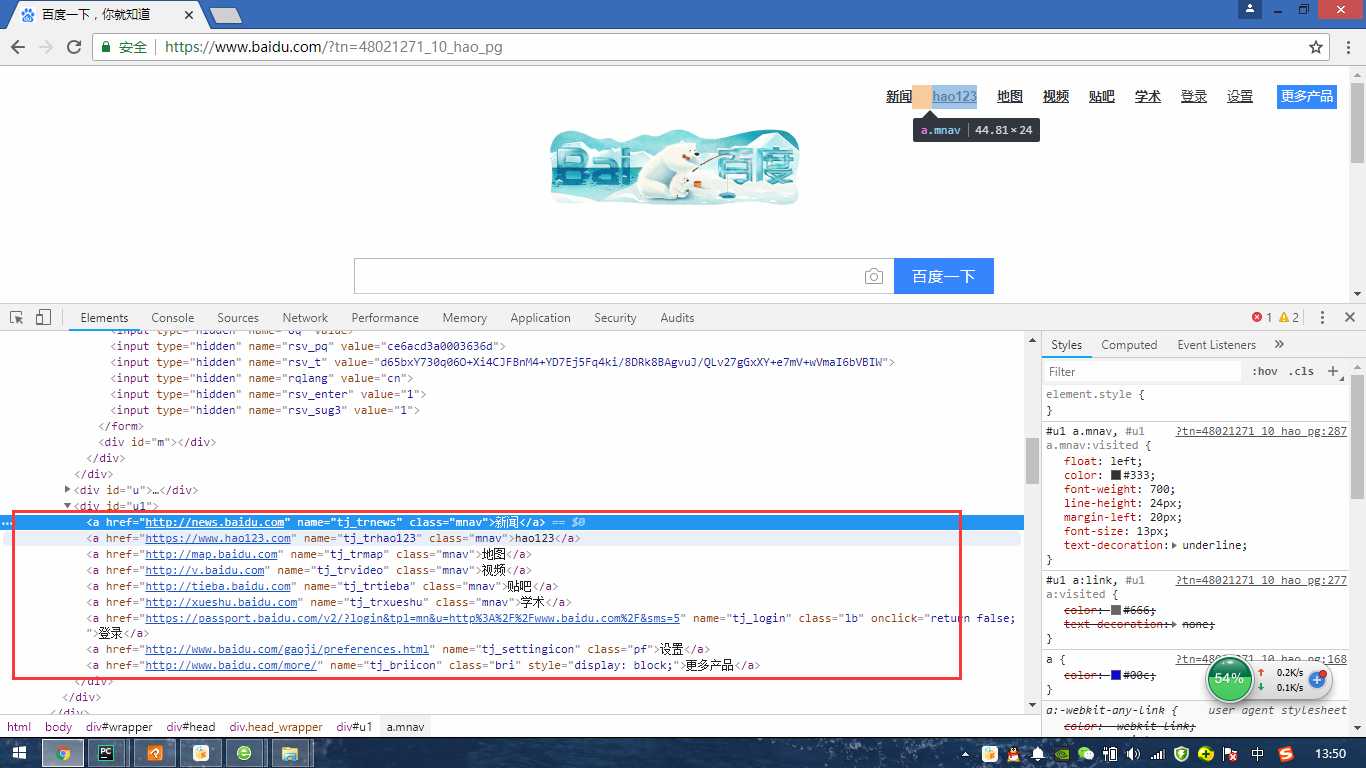Open the green 360 browser taskbar icon

pyautogui.click(x=244, y=753)
